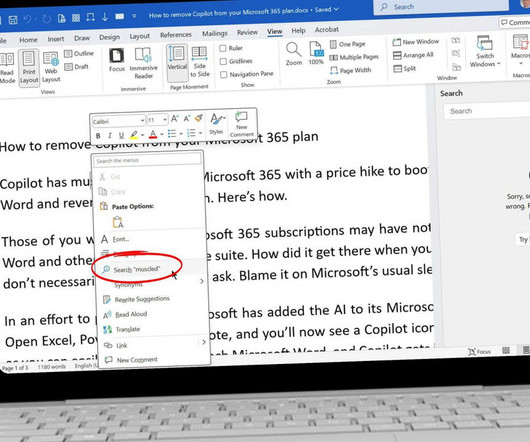530x442 pixels.
Task: Open the Immersive Reader
Action: tap(144, 63)
